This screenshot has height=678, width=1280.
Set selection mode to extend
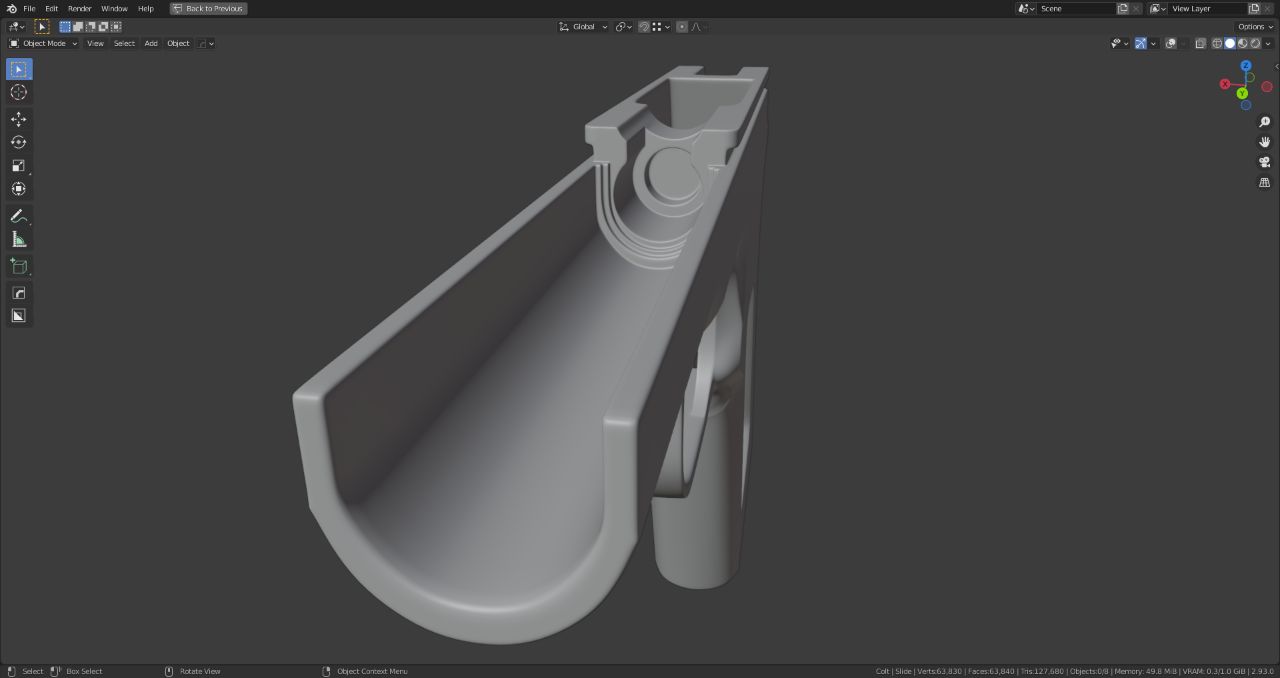point(78,27)
